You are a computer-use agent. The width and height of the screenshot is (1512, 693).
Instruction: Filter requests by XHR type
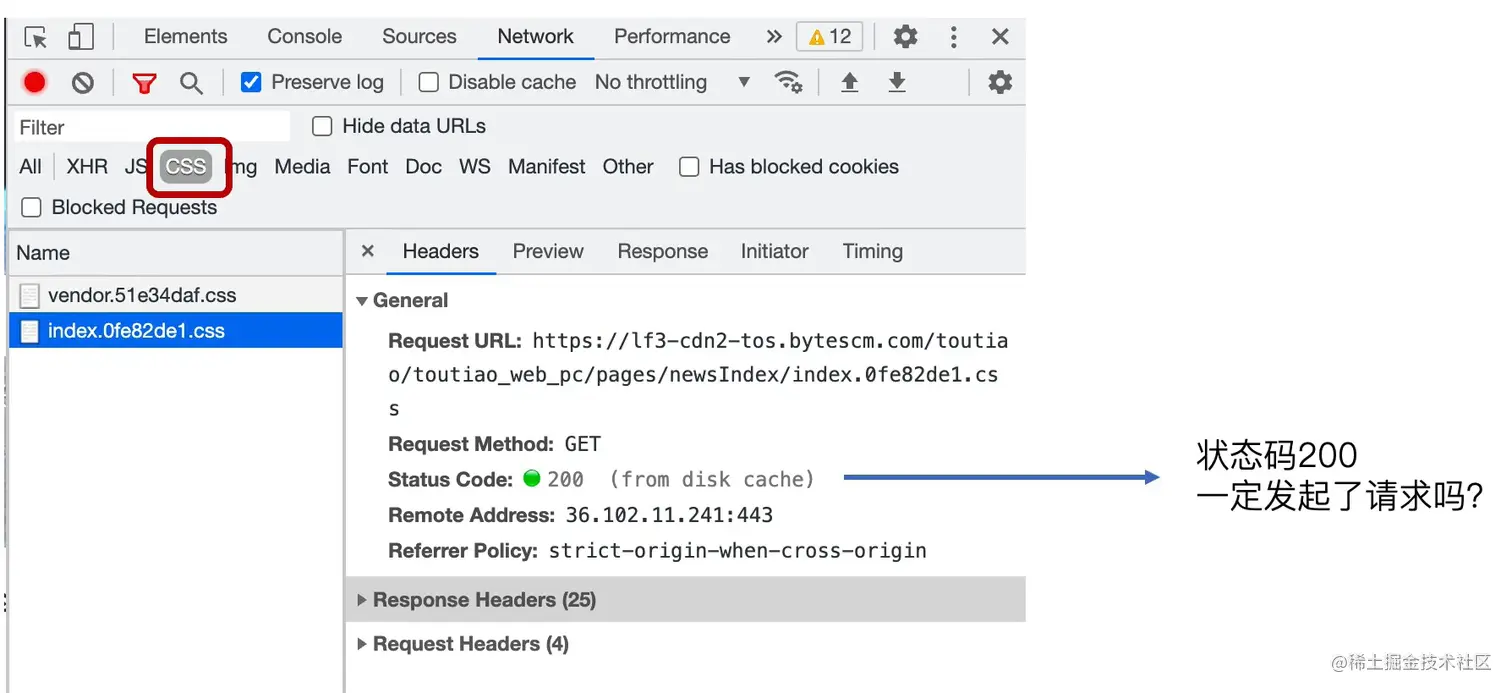pyautogui.click(x=87, y=167)
